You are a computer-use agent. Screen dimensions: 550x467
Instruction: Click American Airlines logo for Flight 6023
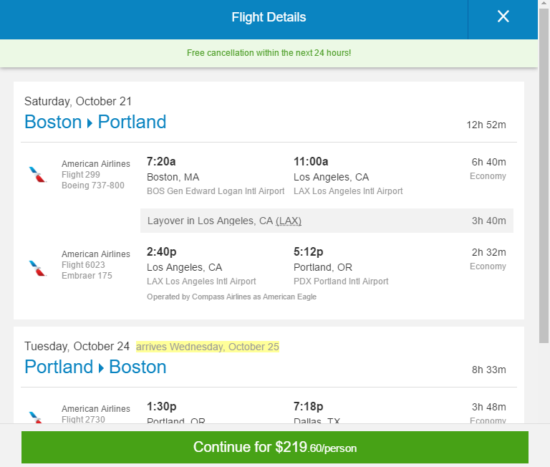[x=38, y=268]
